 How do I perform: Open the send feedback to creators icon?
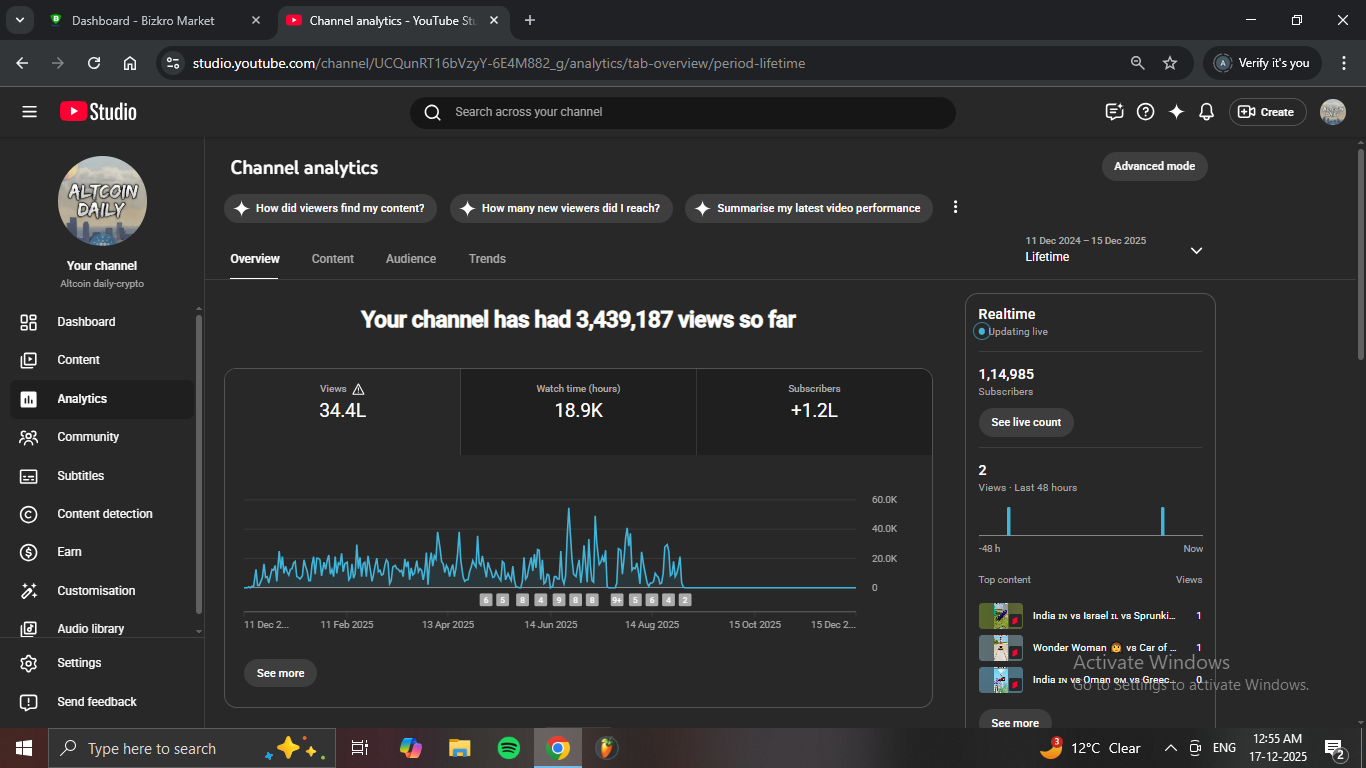[1114, 112]
